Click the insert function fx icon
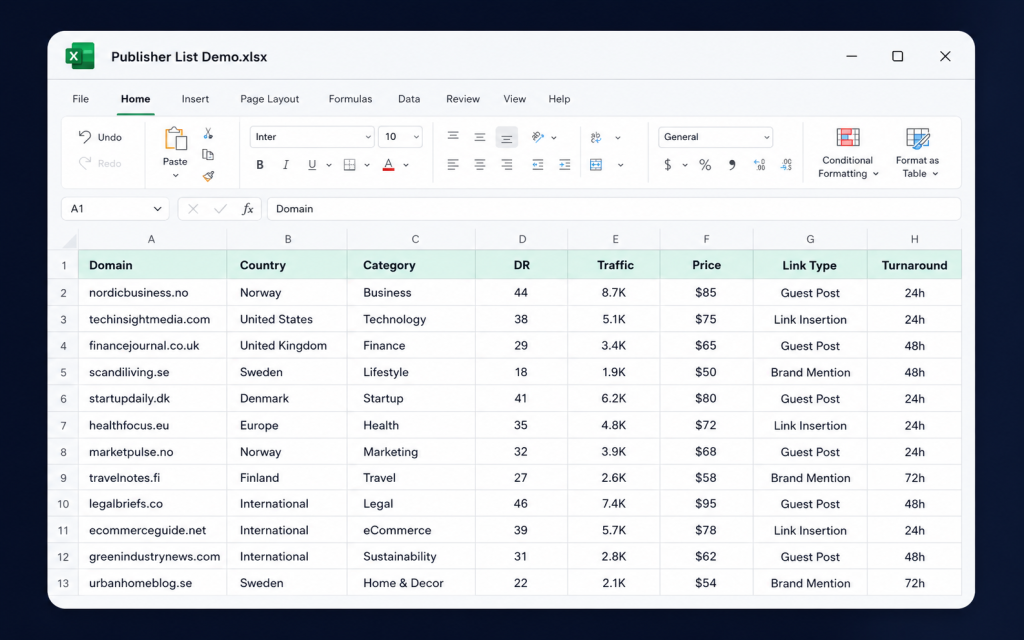The width and height of the screenshot is (1024, 640). click(248, 209)
